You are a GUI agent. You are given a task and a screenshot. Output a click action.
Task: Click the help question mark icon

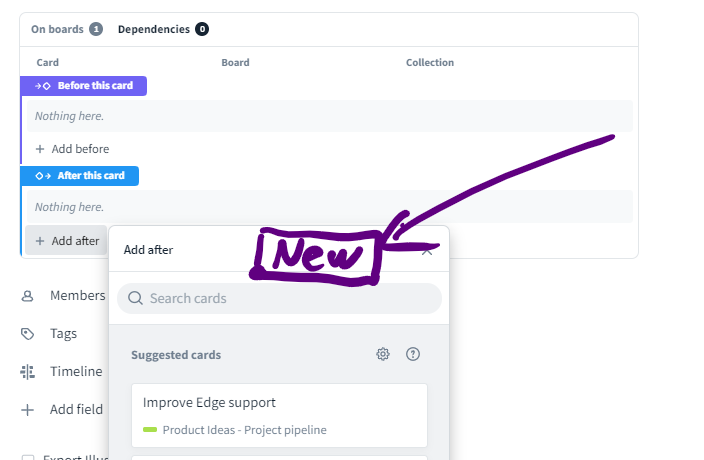413,354
